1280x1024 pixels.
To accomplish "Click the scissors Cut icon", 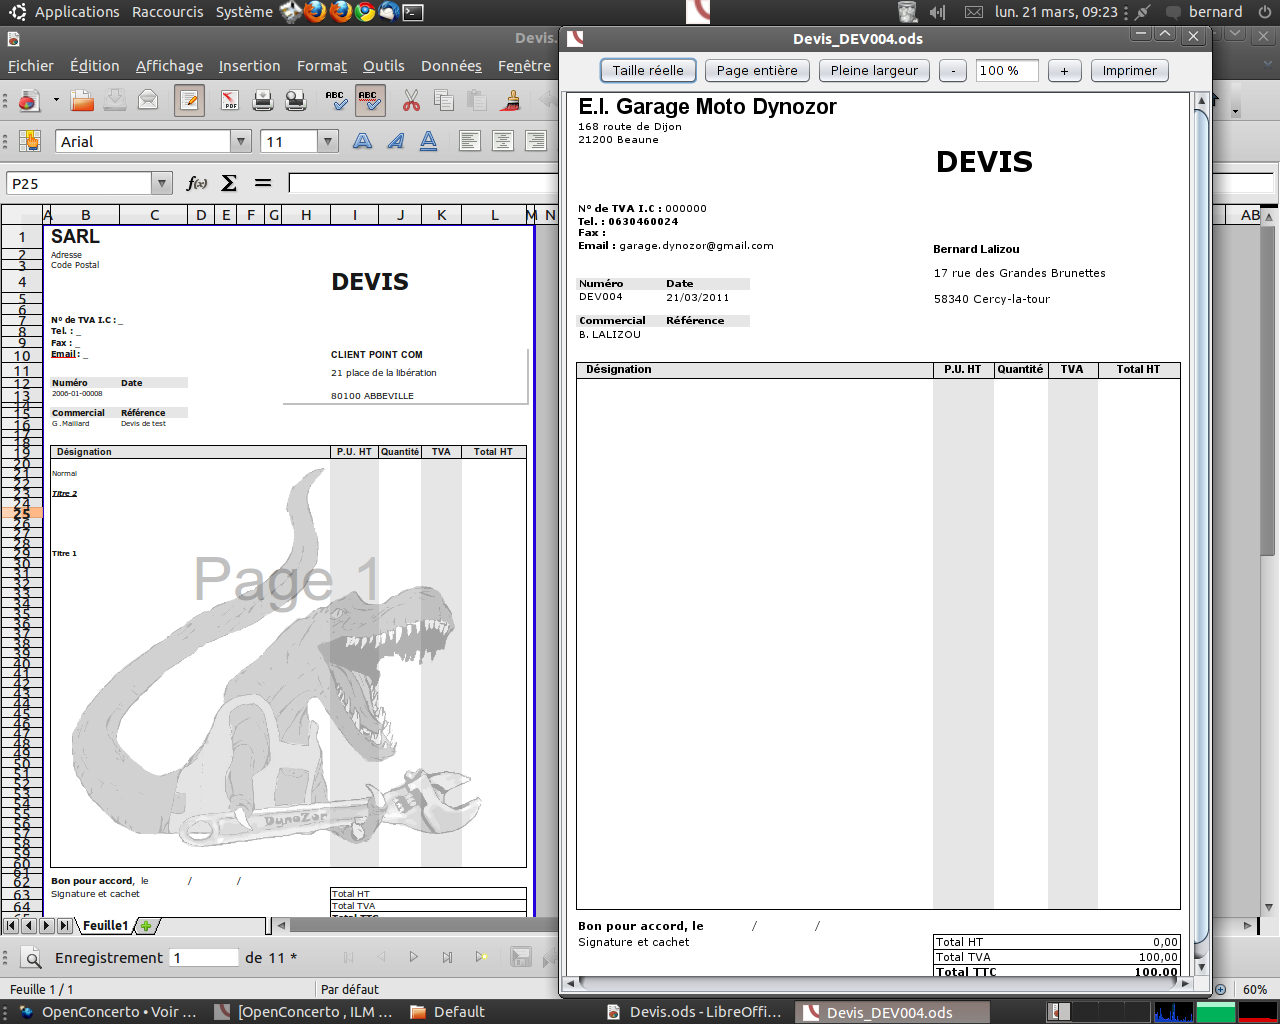I will pos(411,100).
